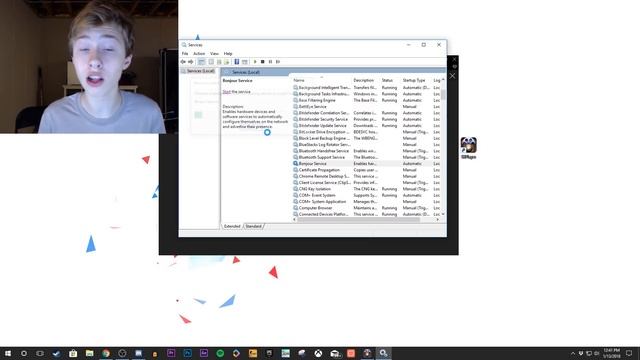Open the Services magnifier taskbar icon
This screenshot has width=640, height=360.
tap(383, 353)
